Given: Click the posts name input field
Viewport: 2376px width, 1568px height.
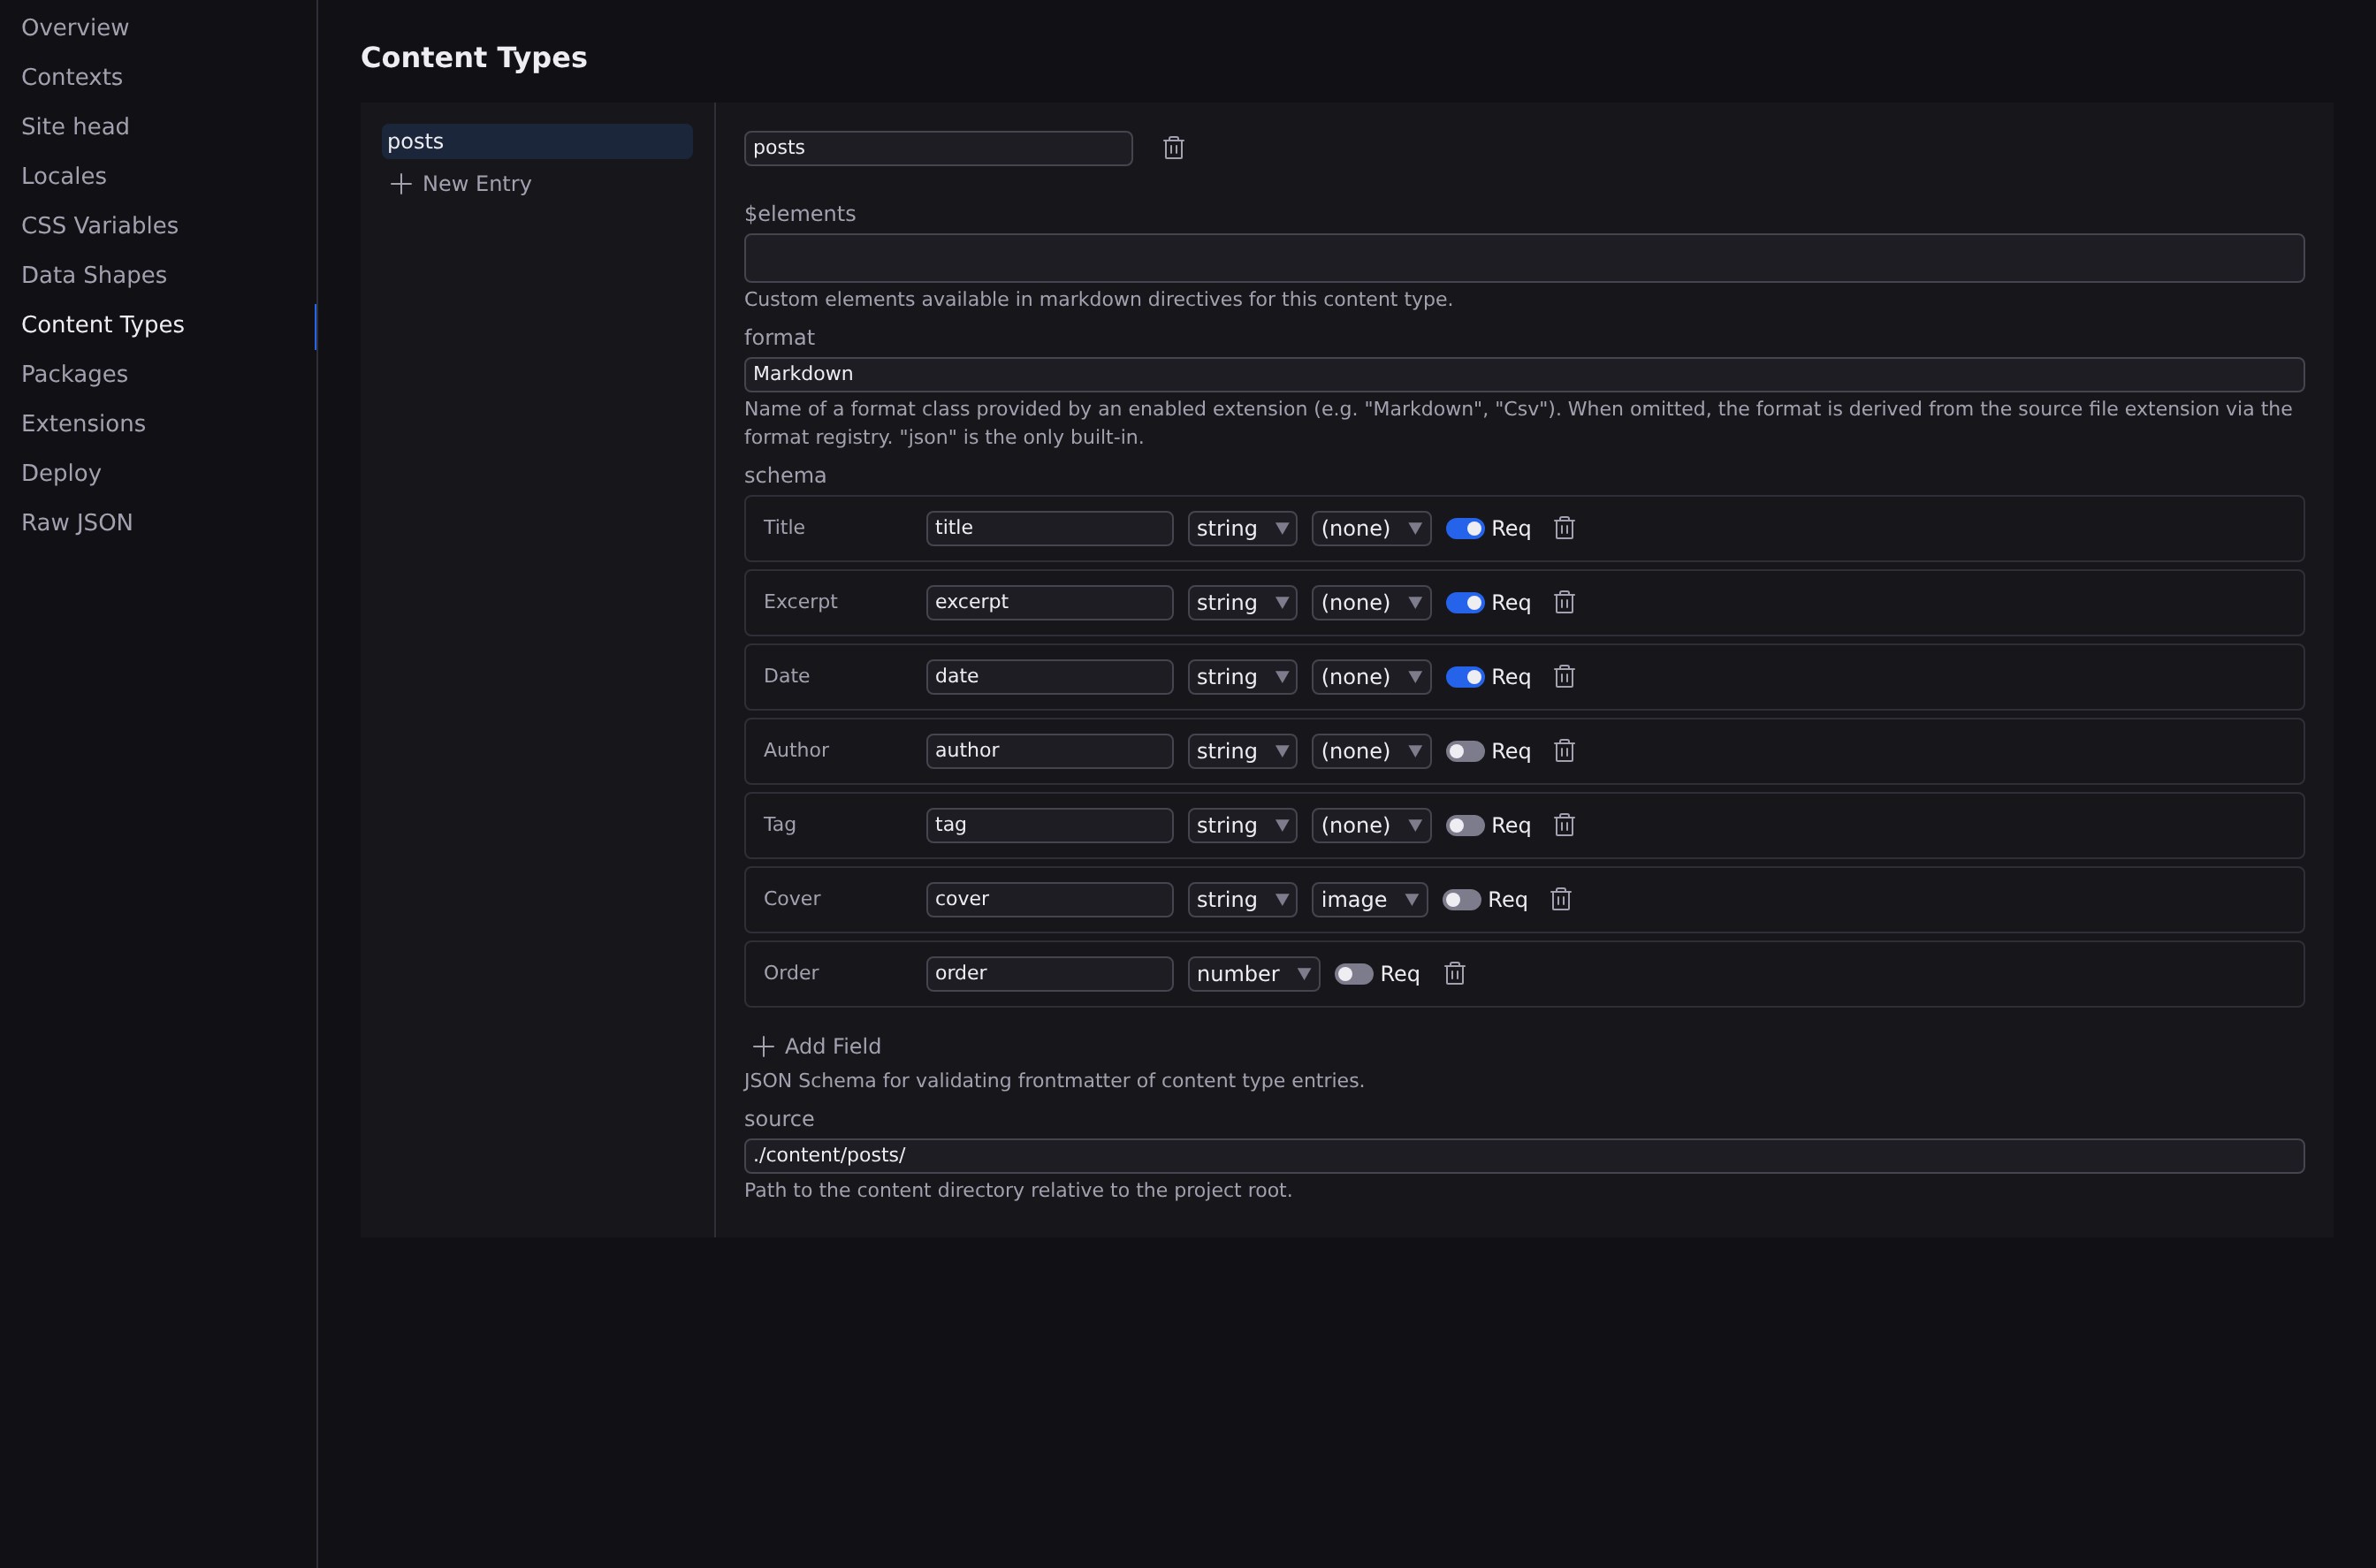Looking at the screenshot, I should [938, 148].
